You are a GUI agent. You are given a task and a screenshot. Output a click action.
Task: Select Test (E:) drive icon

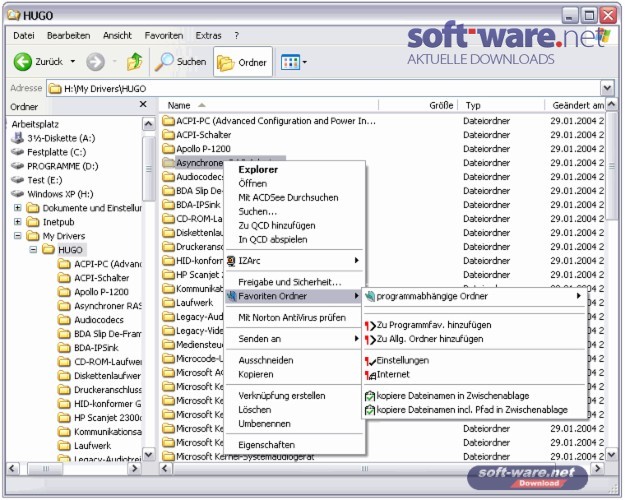click(18, 179)
